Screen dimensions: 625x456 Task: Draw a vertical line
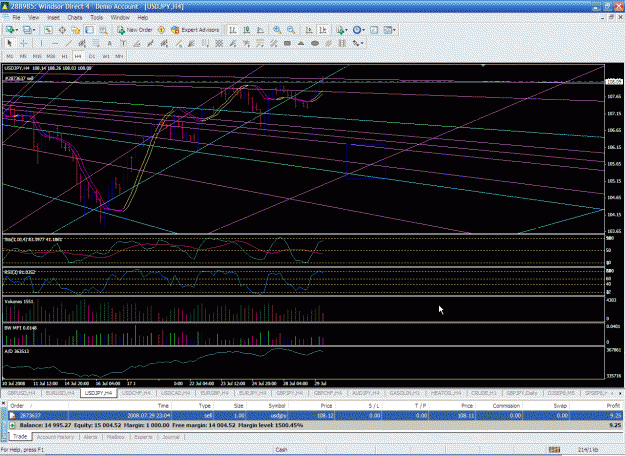pyautogui.click(x=40, y=43)
